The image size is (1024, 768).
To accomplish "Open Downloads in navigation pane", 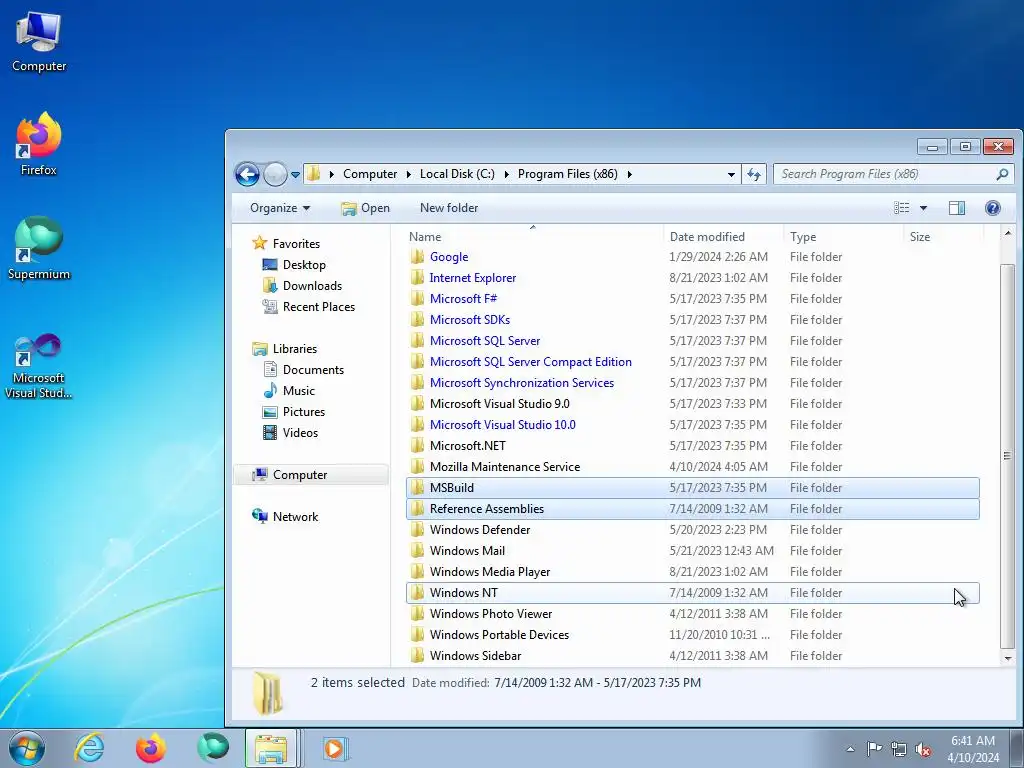I will point(312,285).
